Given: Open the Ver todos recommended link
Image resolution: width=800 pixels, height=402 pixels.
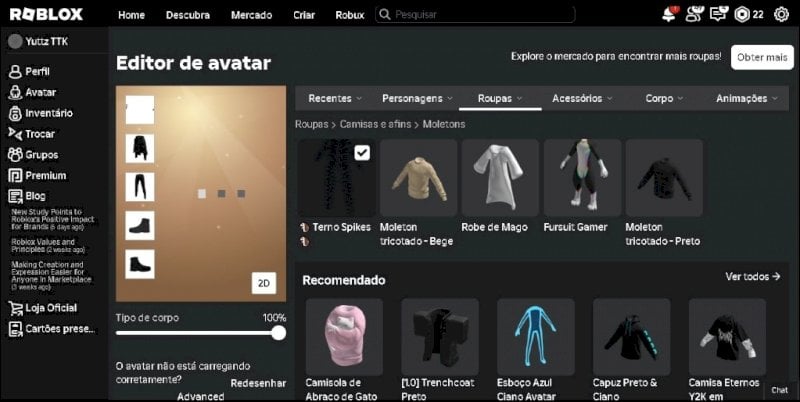Looking at the screenshot, I should pyautogui.click(x=753, y=277).
